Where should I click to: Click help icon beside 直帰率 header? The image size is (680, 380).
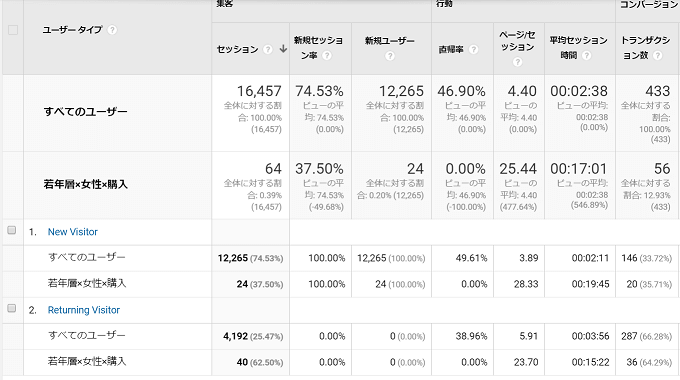click(474, 49)
